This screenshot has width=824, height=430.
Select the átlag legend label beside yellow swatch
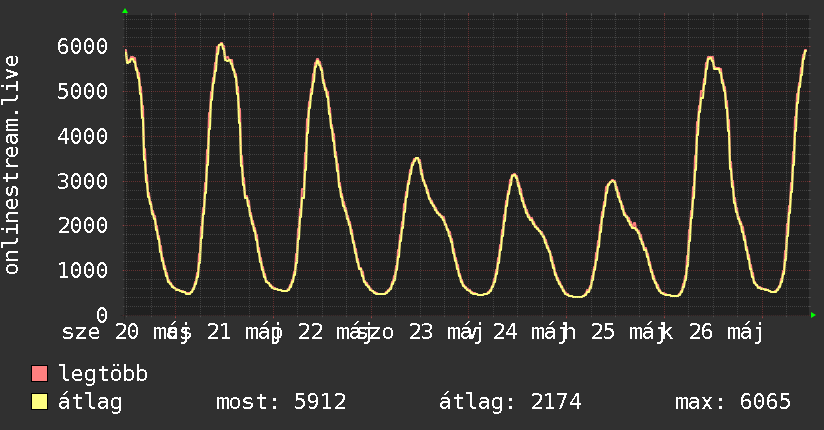point(90,402)
